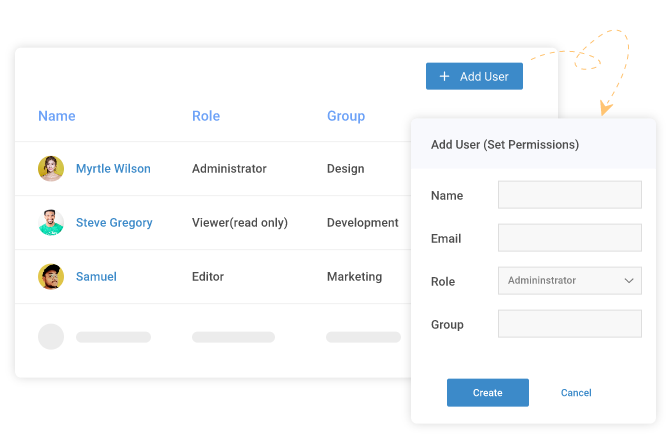Open Steve Gregory's name link

[114, 223]
